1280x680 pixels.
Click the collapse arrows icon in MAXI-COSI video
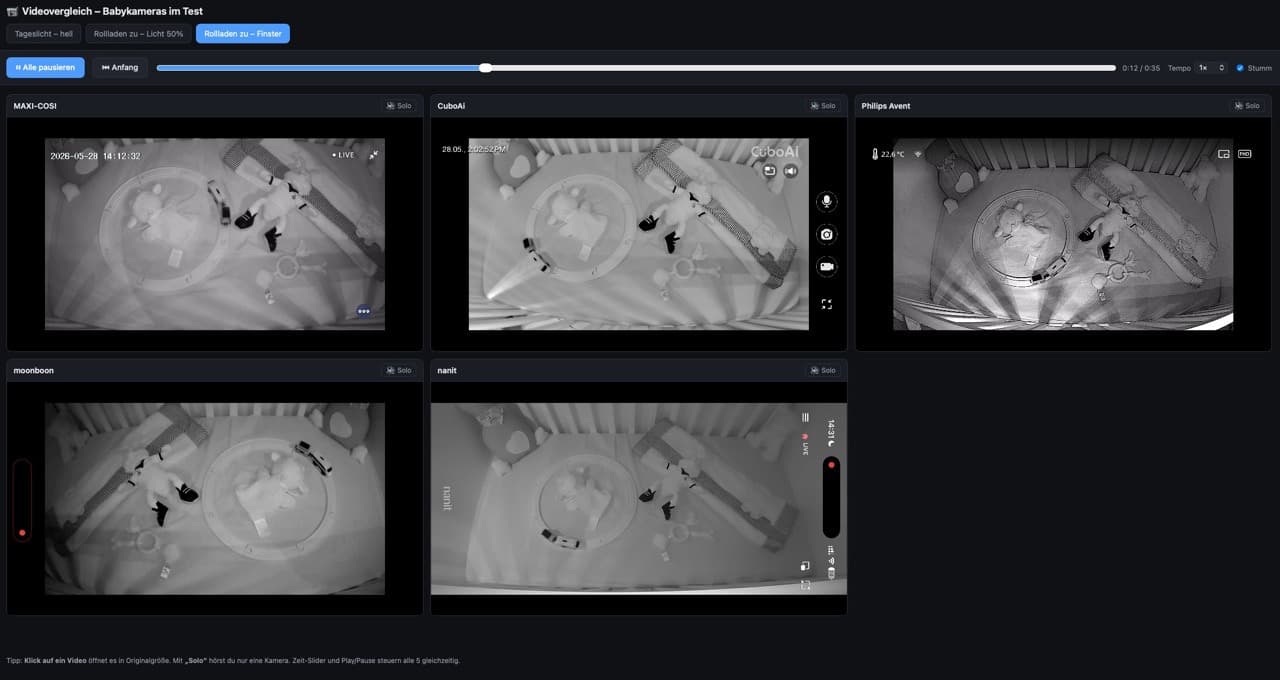click(x=373, y=155)
